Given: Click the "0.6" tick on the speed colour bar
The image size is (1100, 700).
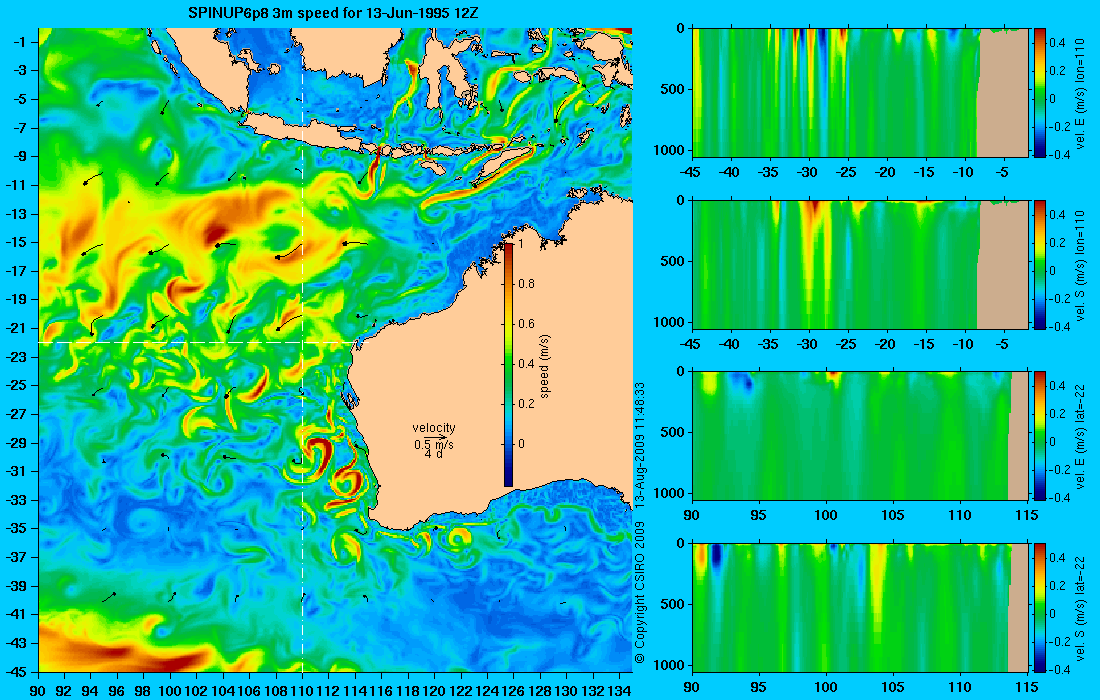Looking at the screenshot, I should (527, 324).
